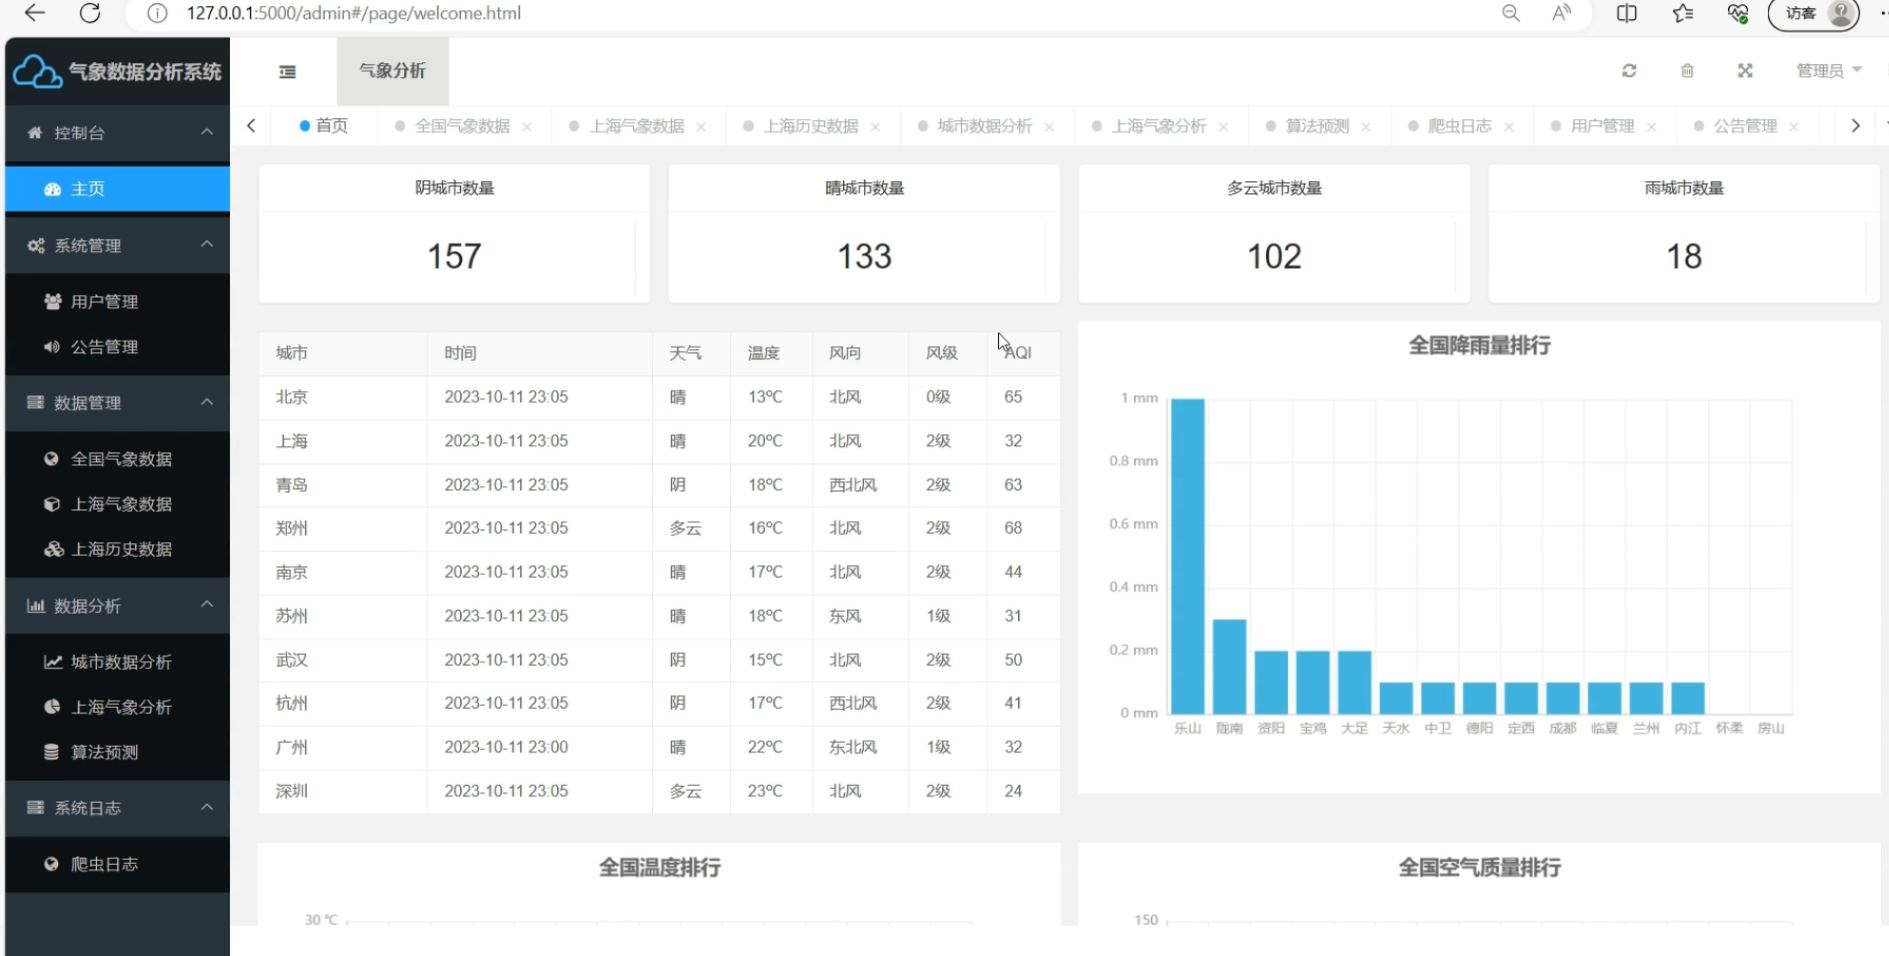The width and height of the screenshot is (1889, 956).
Task: Switch to the 公告管理 tab
Action: (x=1745, y=126)
